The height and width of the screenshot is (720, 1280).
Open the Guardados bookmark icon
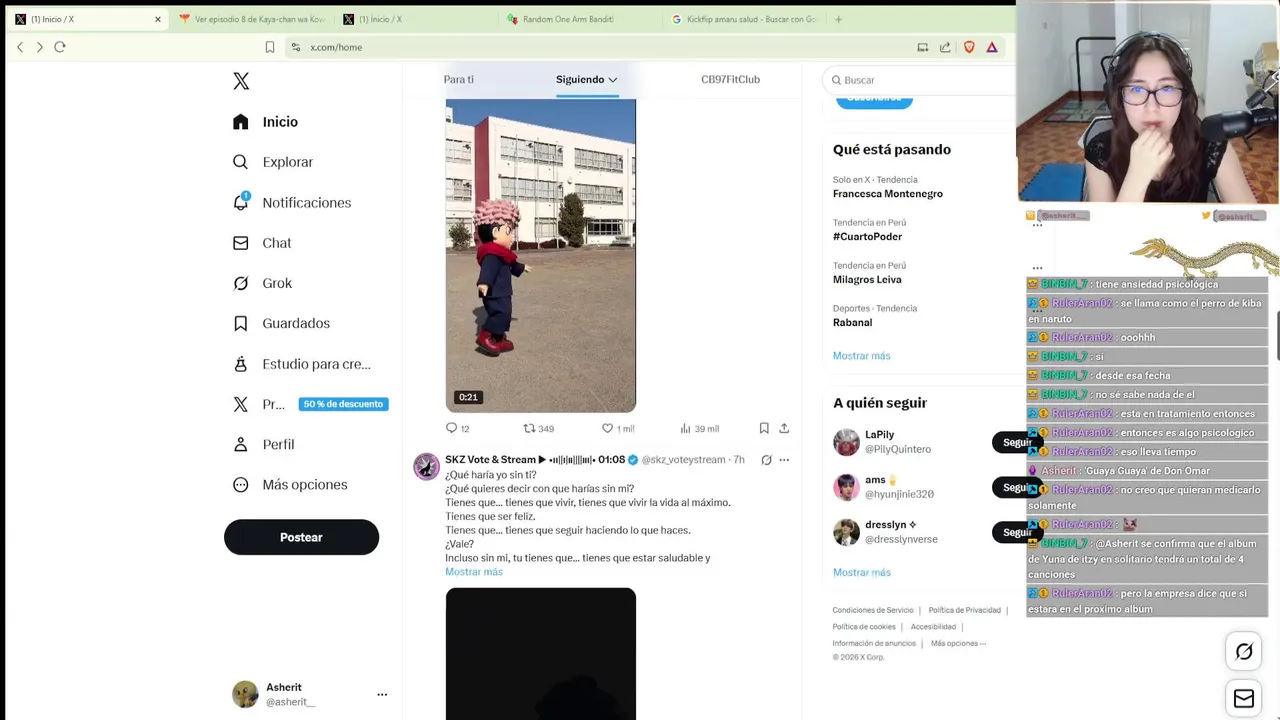(240, 323)
